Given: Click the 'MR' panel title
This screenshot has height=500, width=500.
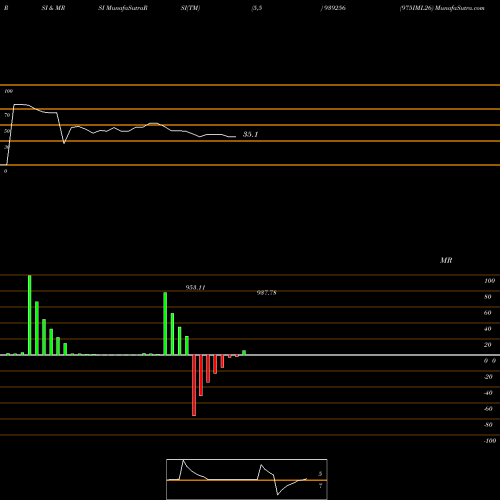Looking at the screenshot, I should 446,260.
